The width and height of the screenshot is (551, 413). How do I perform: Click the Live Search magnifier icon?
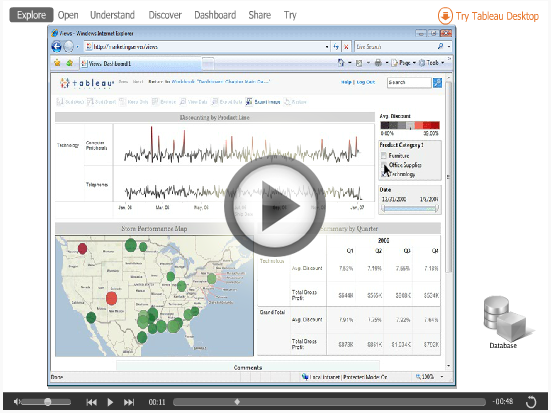(x=440, y=46)
